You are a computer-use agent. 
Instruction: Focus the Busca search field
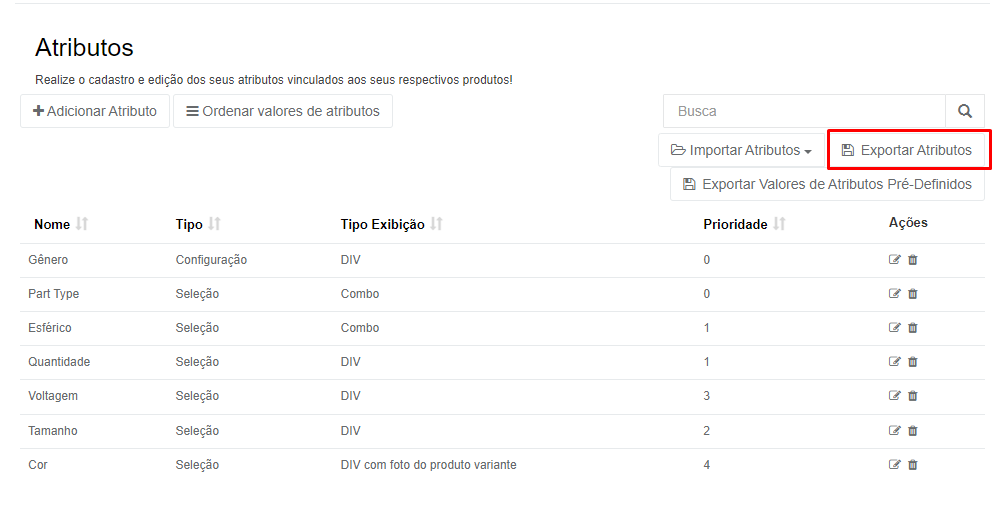805,111
